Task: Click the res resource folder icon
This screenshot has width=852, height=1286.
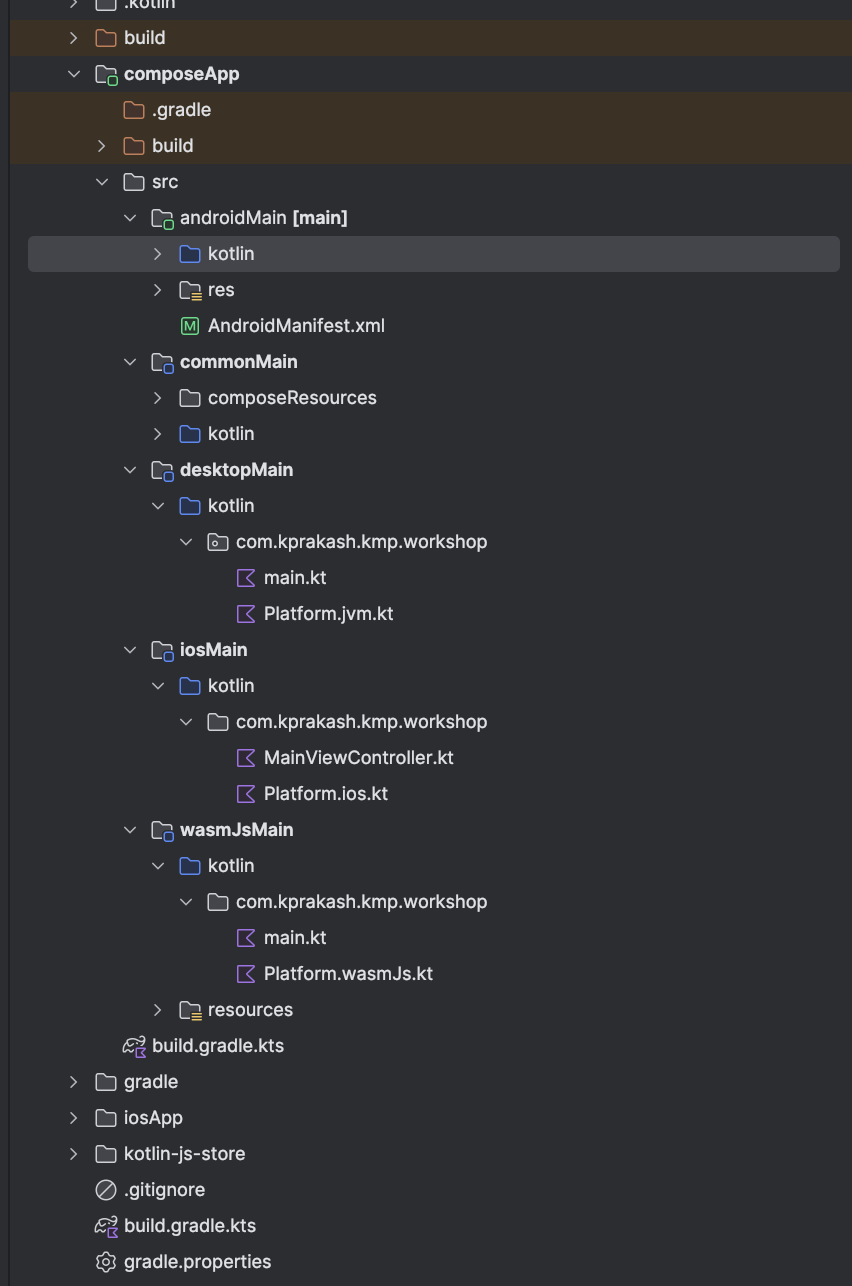Action: [190, 290]
